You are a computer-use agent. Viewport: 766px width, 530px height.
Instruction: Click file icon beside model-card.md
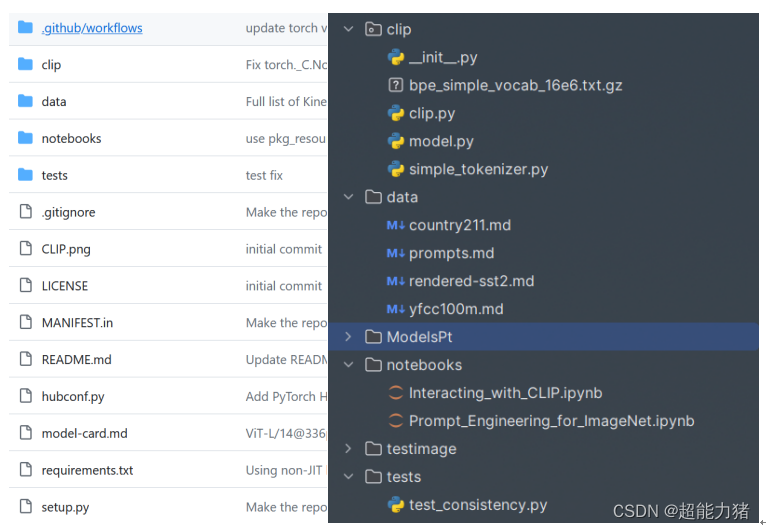pos(25,432)
